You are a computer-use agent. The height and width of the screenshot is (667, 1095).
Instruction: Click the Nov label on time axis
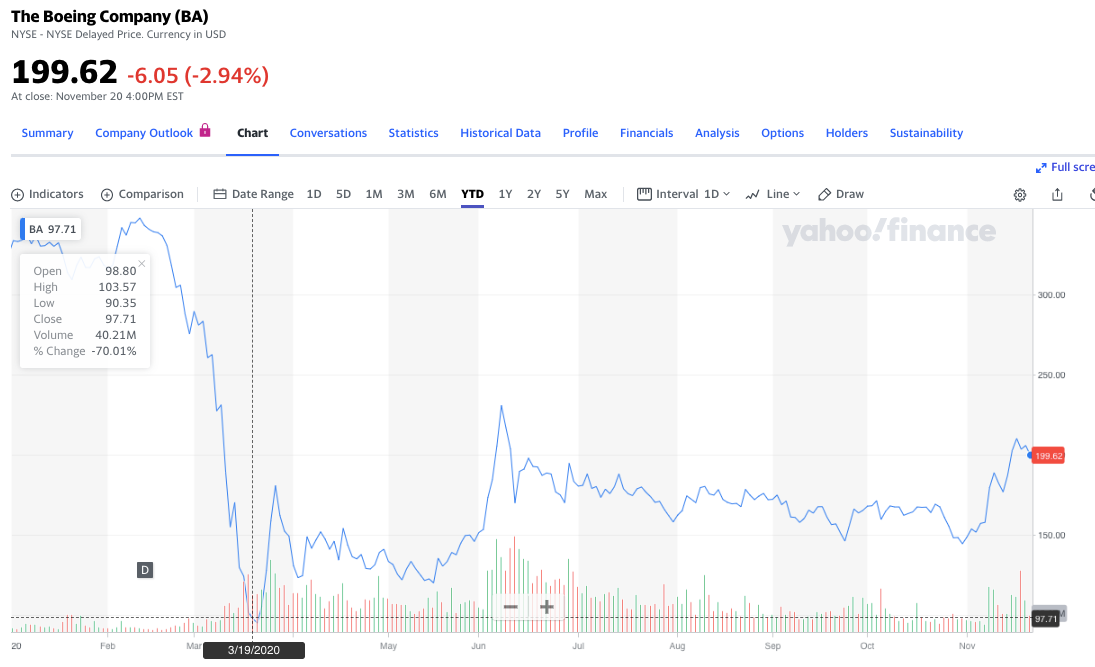967,646
